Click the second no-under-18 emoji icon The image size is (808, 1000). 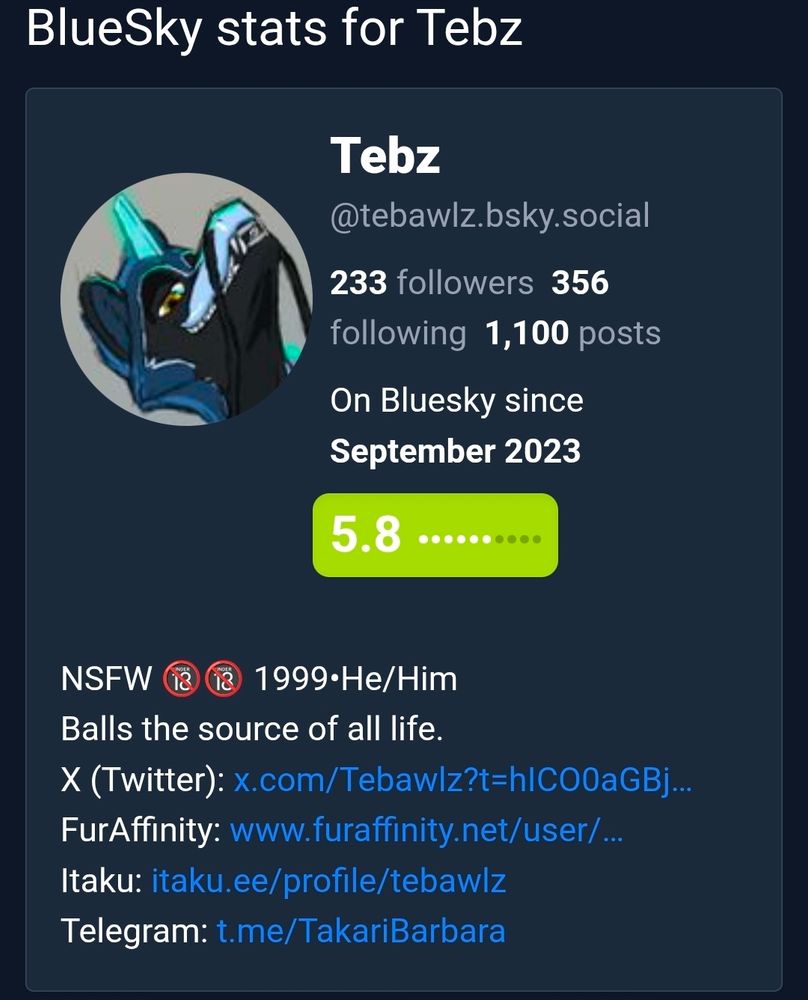pyautogui.click(x=223, y=679)
